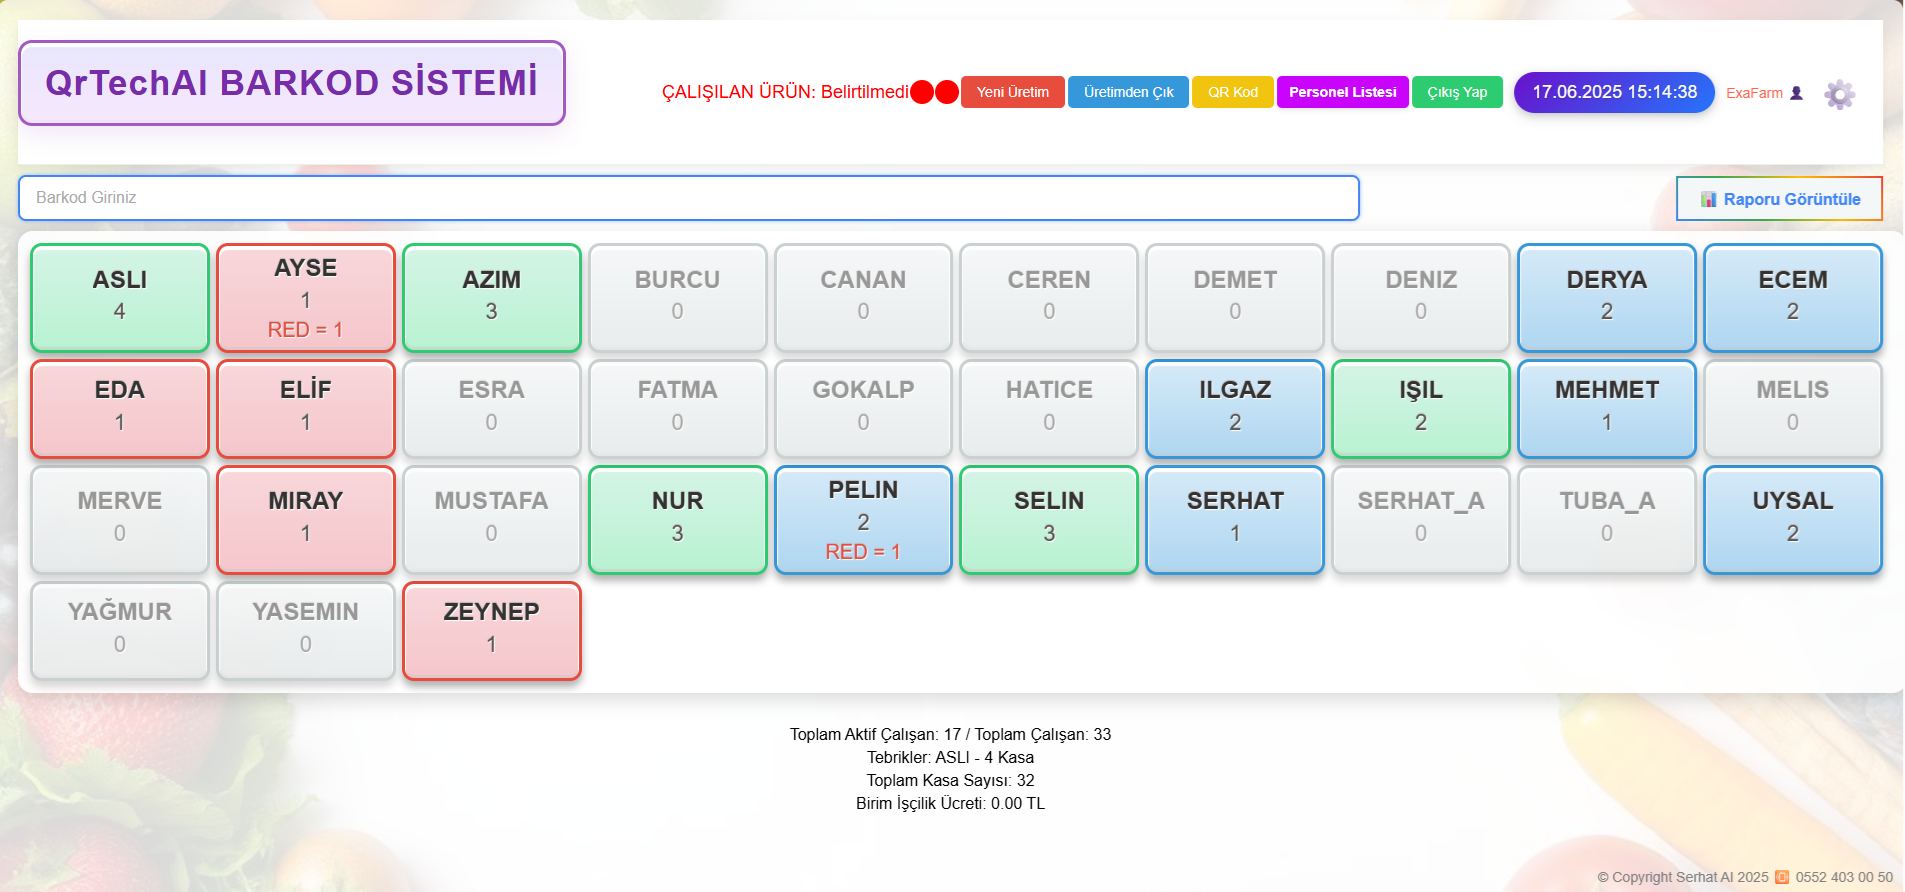
Task: Select the CANAN employee card
Action: click(863, 298)
